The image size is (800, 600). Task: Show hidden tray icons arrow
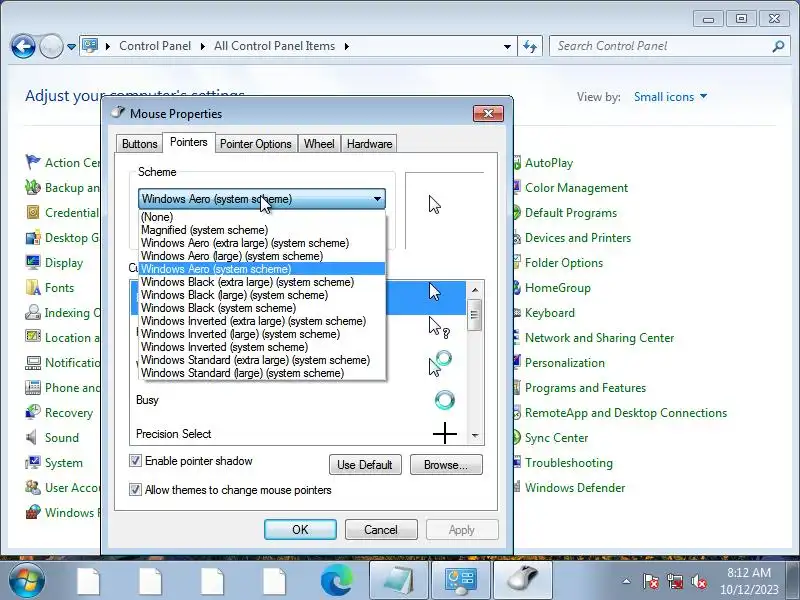(x=626, y=581)
